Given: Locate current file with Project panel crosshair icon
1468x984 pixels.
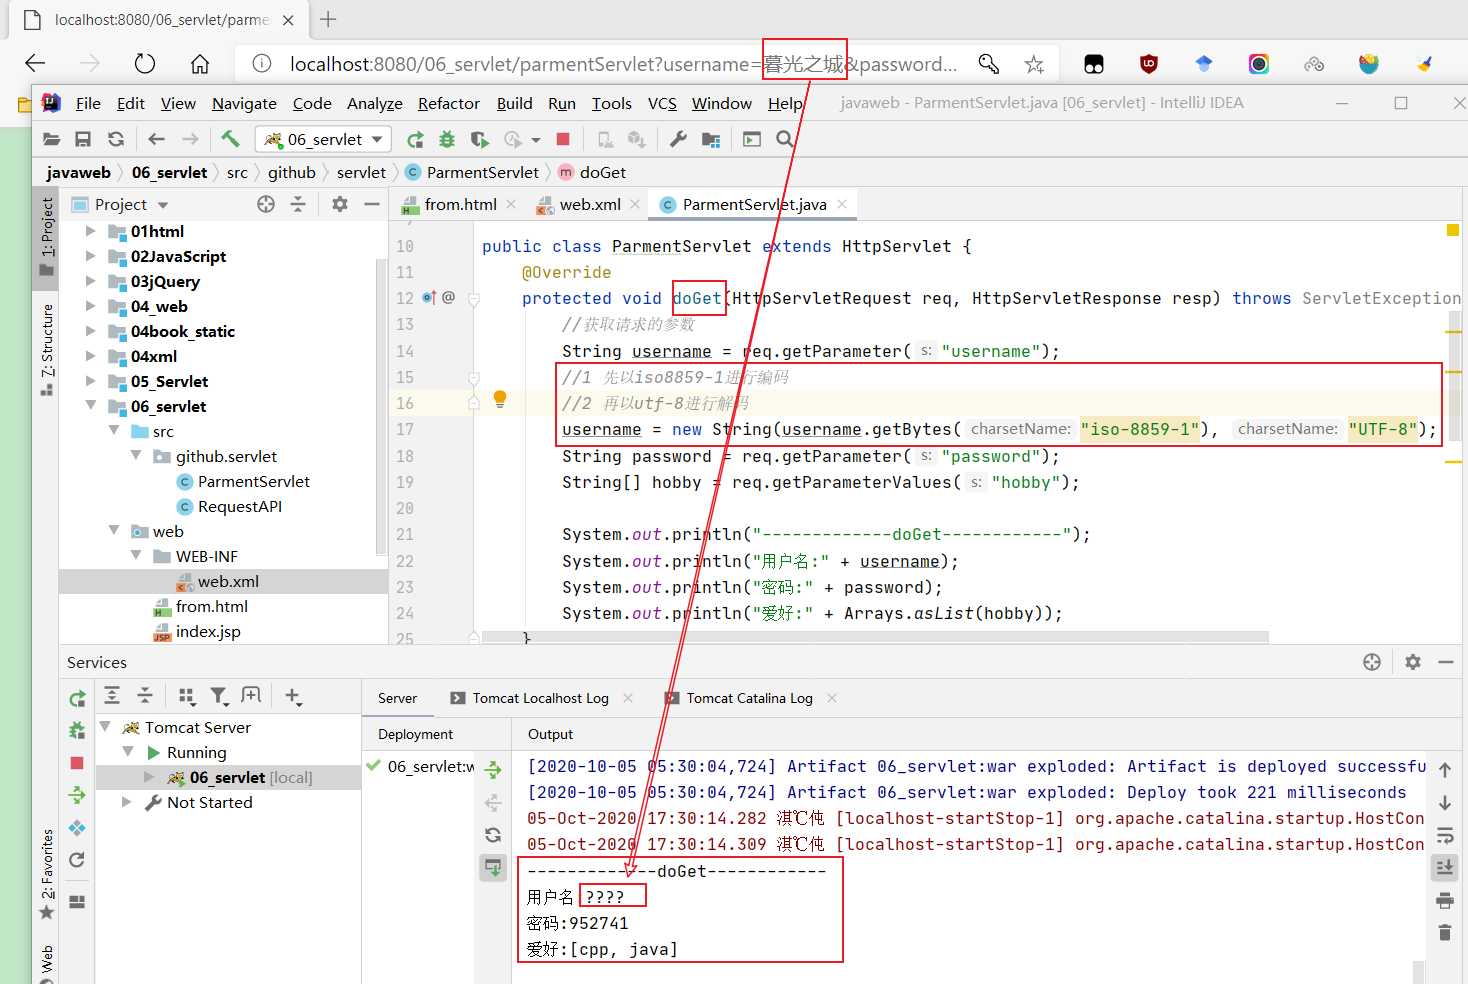Looking at the screenshot, I should [266, 204].
